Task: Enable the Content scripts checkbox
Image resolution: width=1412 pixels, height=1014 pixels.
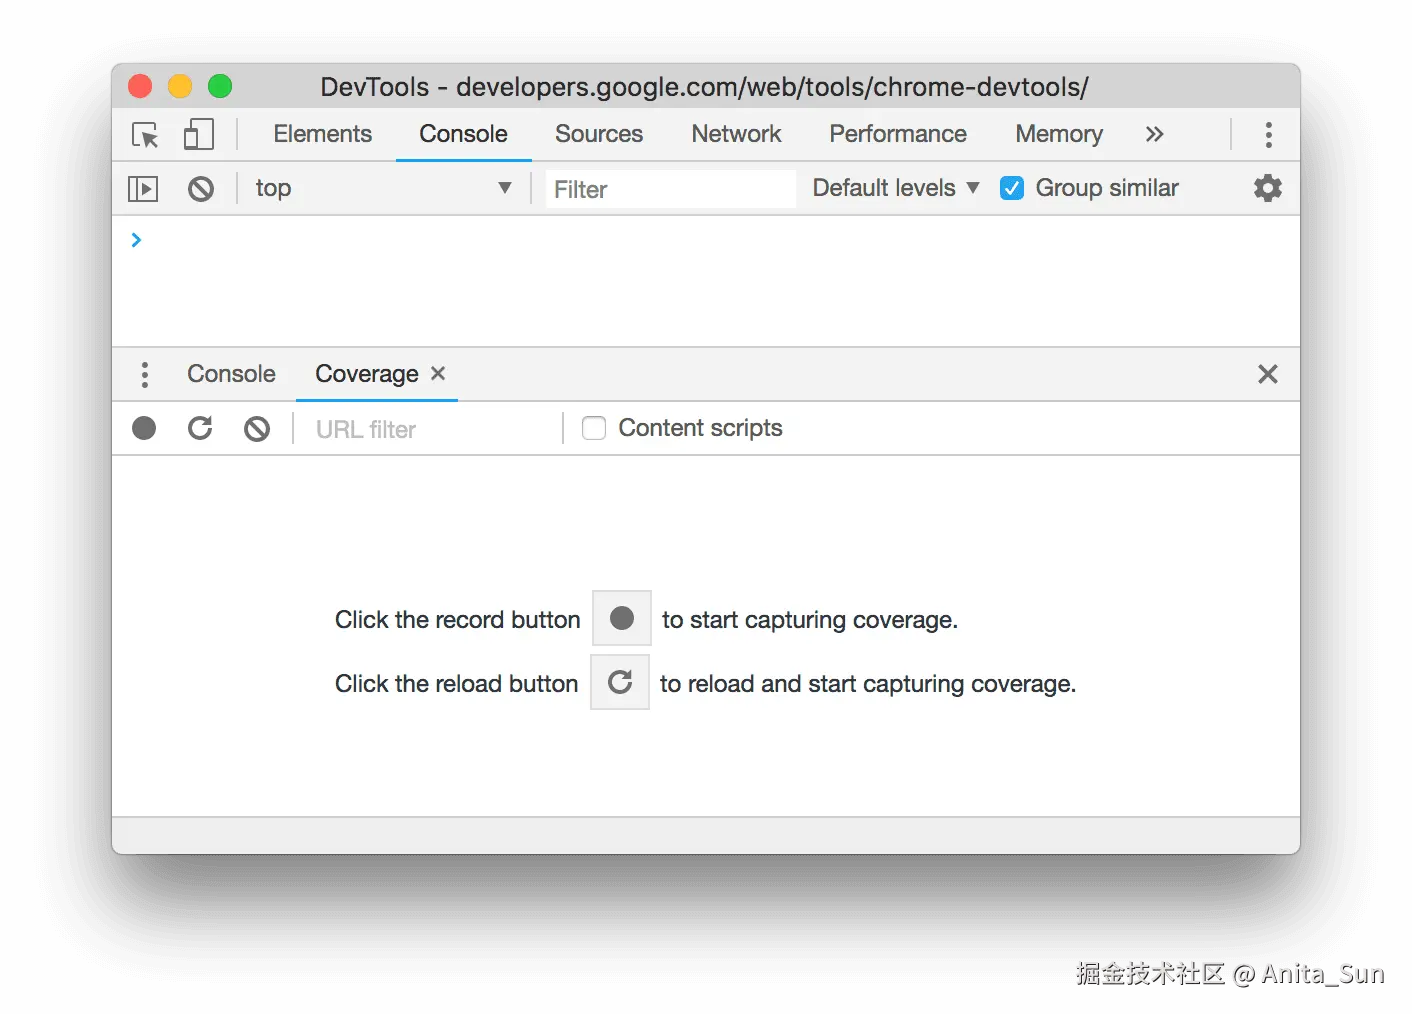Action: (x=594, y=428)
